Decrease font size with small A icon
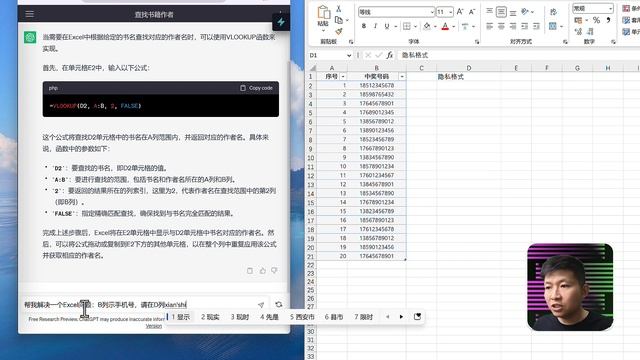Image resolution: width=640 pixels, height=360 pixels. 472,12
